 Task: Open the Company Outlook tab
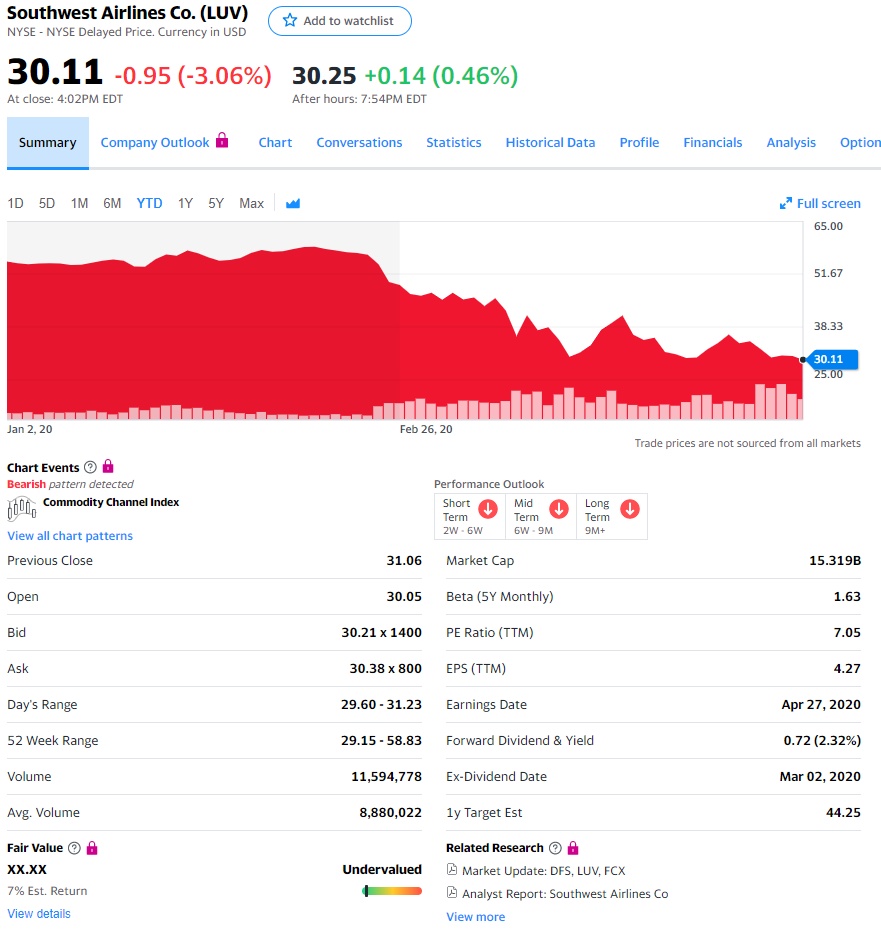click(155, 143)
